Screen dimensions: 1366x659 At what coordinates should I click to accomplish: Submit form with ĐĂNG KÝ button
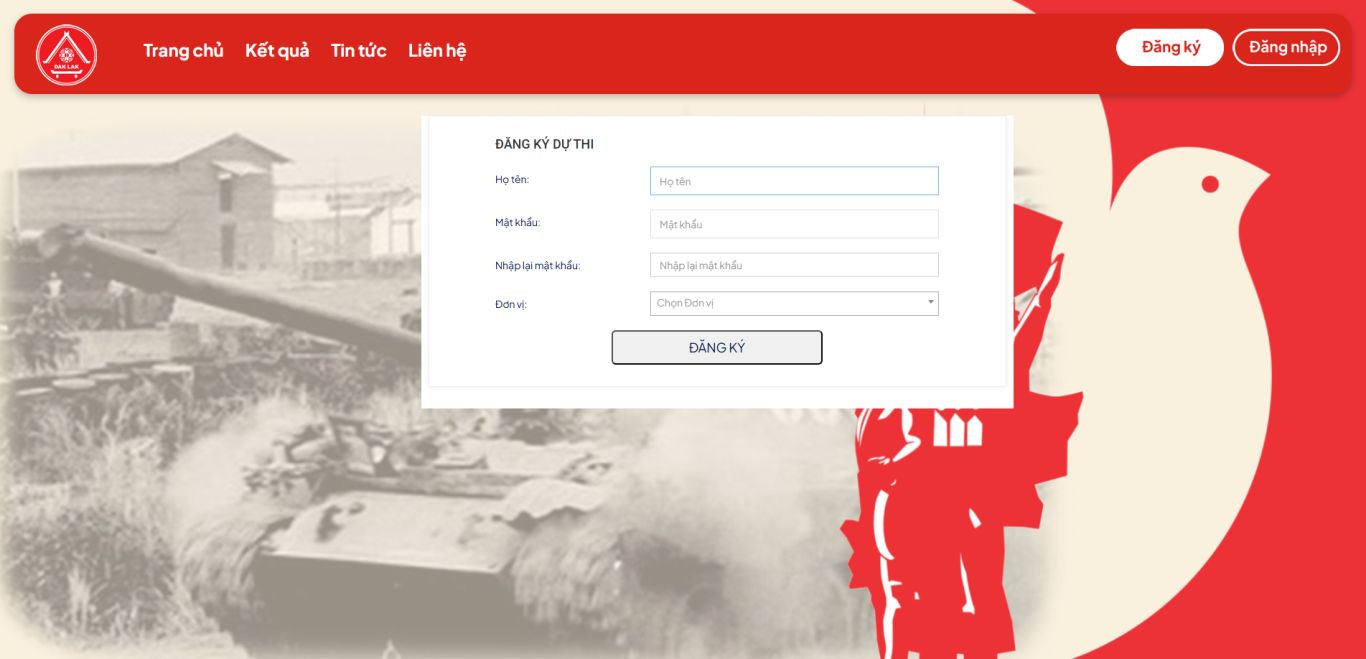[717, 347]
